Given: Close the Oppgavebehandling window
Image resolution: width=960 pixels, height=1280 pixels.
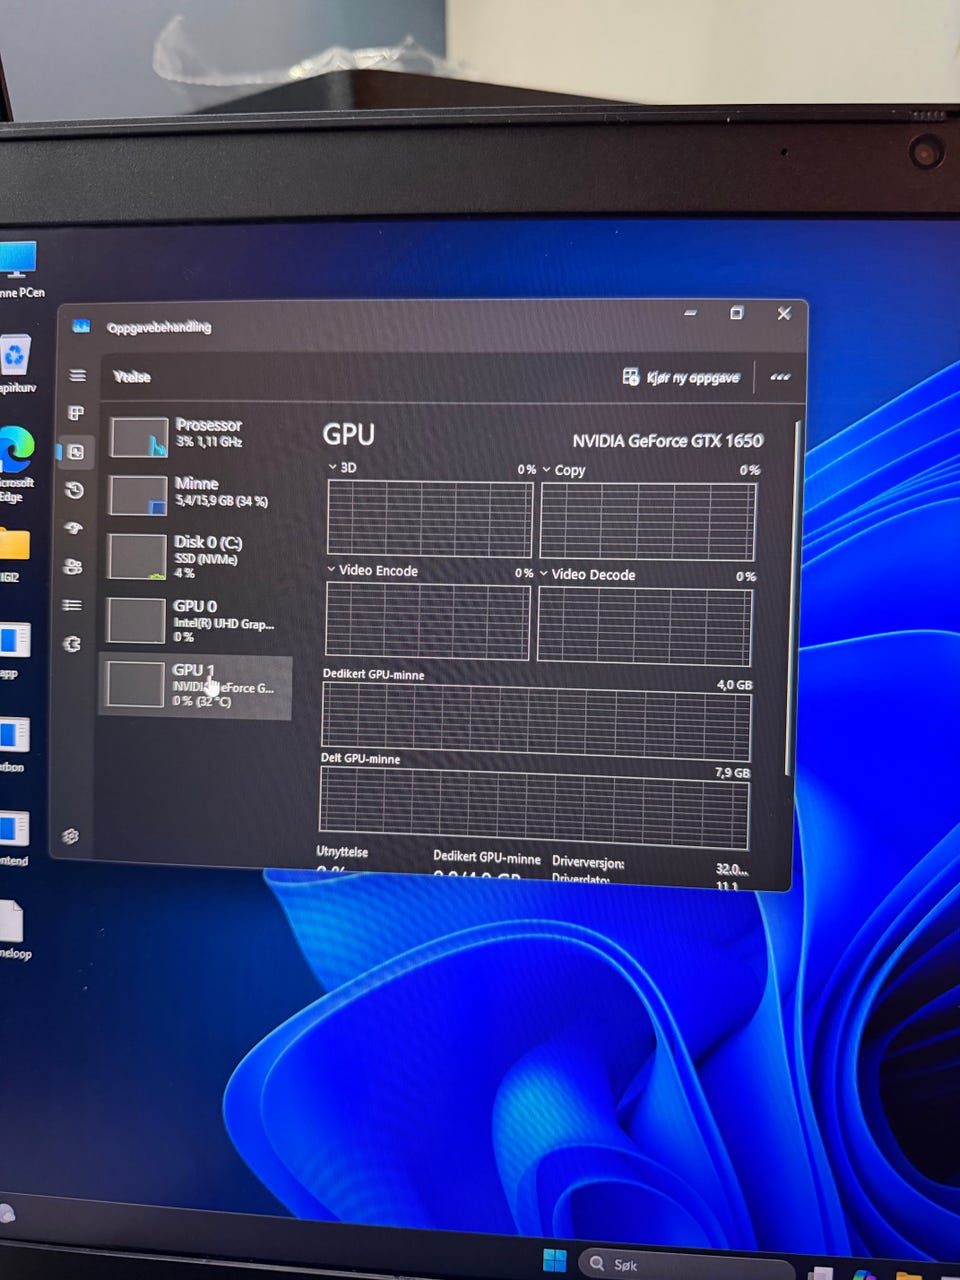Looking at the screenshot, I should (x=784, y=314).
